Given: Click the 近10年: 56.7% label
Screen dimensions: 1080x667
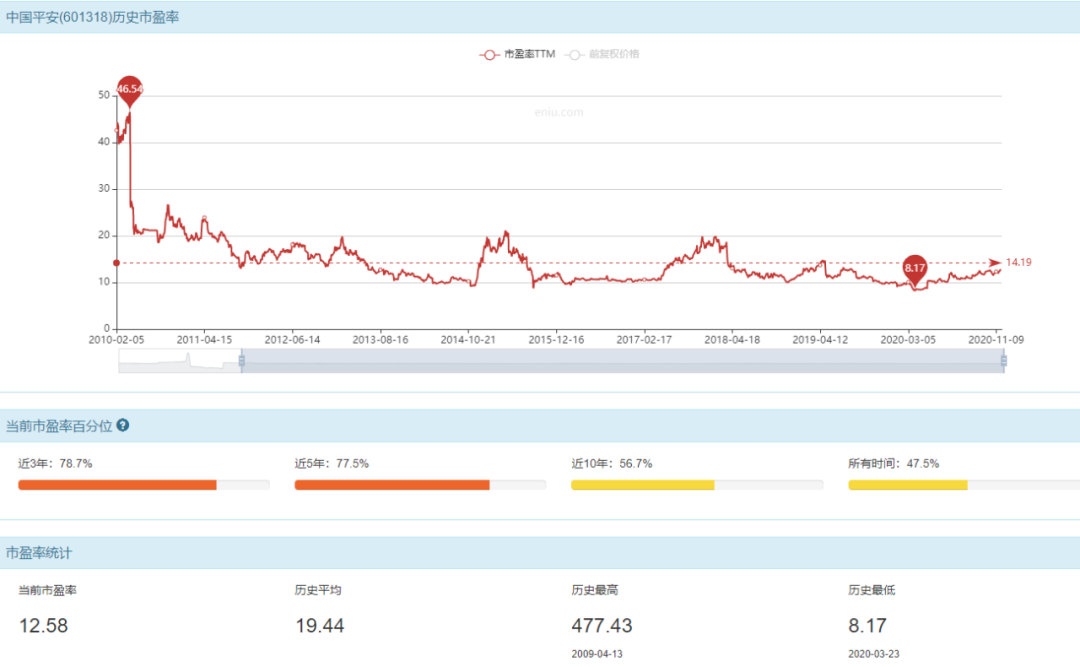Looking at the screenshot, I should (x=612, y=464).
